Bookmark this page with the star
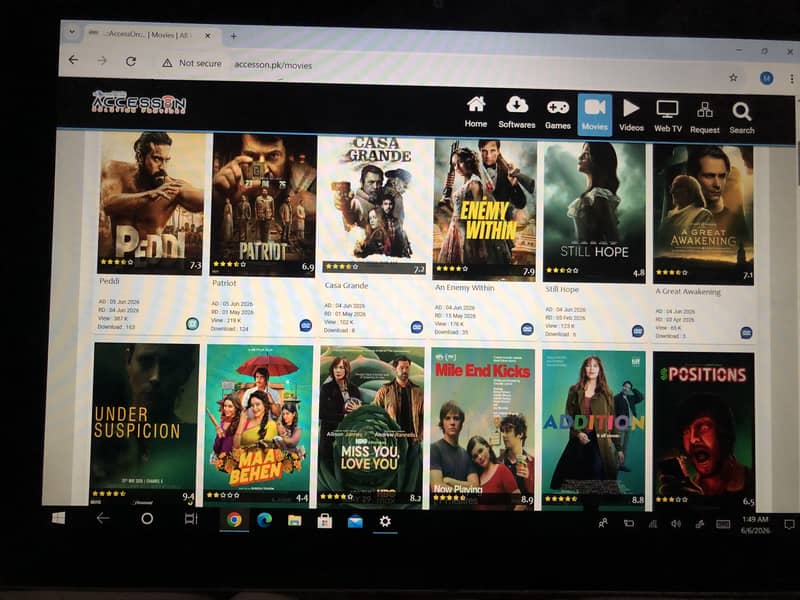Viewport: 800px width, 600px height. [x=733, y=78]
